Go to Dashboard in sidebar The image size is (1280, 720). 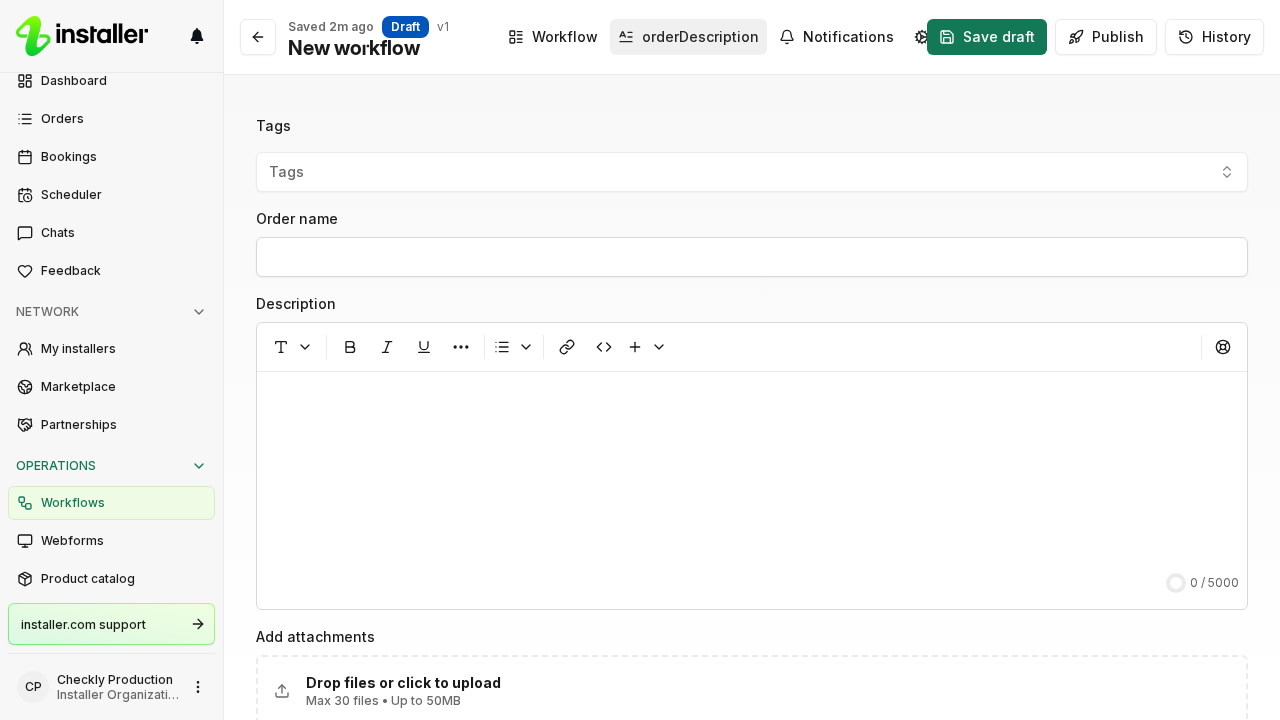coord(111,81)
